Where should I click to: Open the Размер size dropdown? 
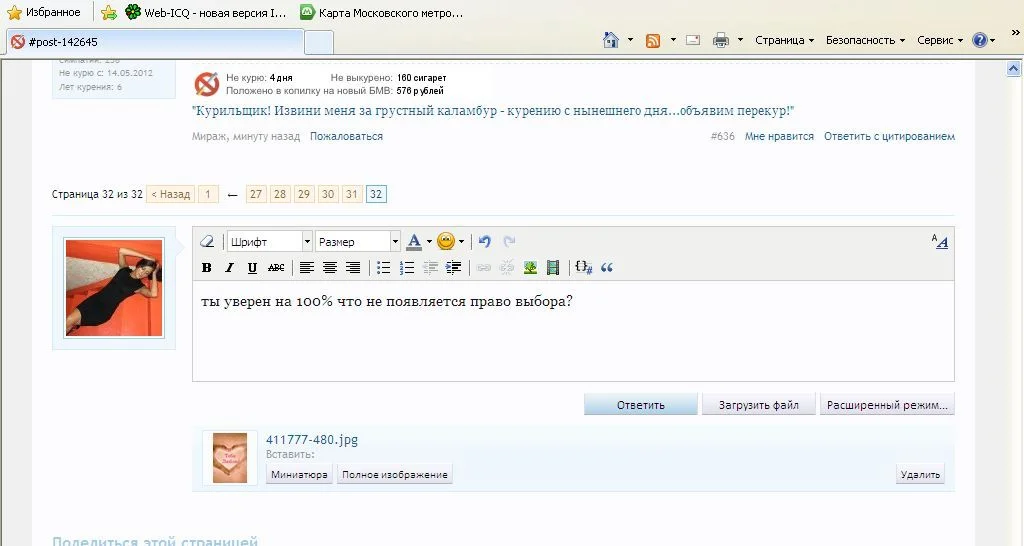click(x=357, y=242)
